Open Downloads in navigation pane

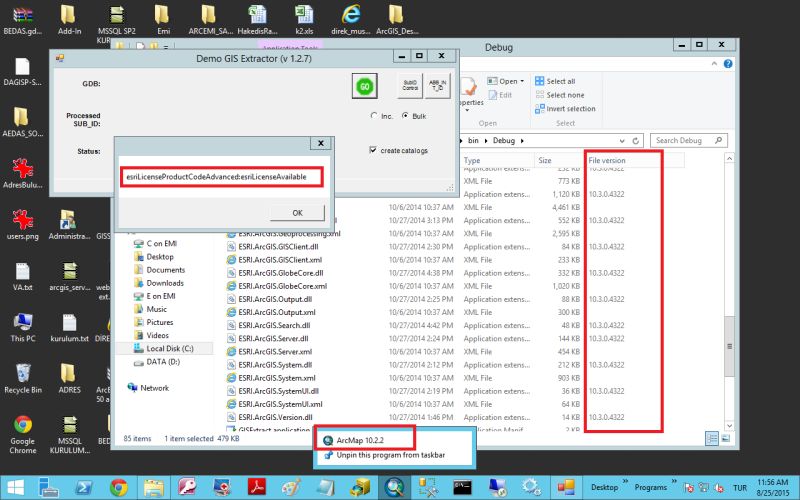click(159, 283)
